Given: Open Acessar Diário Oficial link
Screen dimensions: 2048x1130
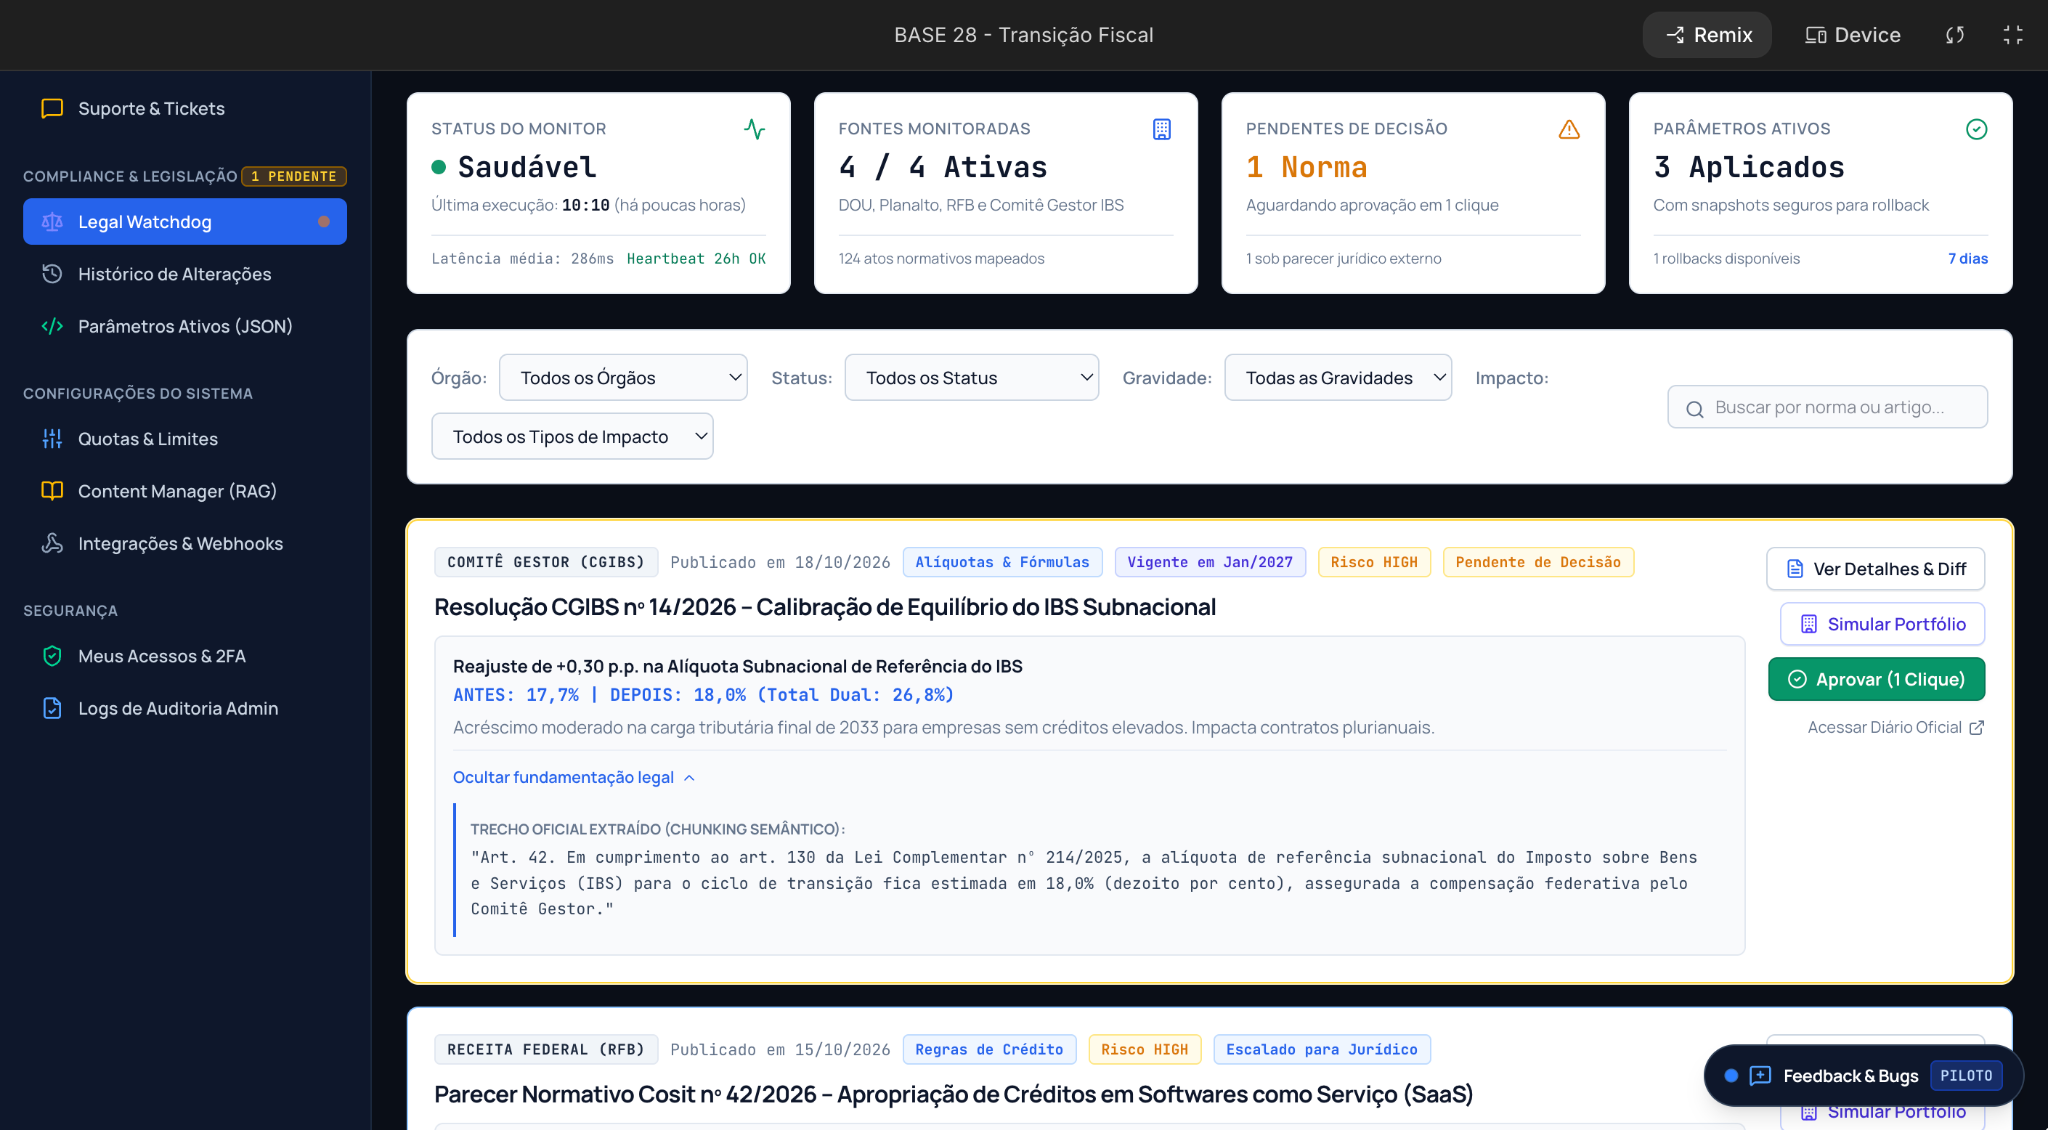Looking at the screenshot, I should click(x=1895, y=727).
